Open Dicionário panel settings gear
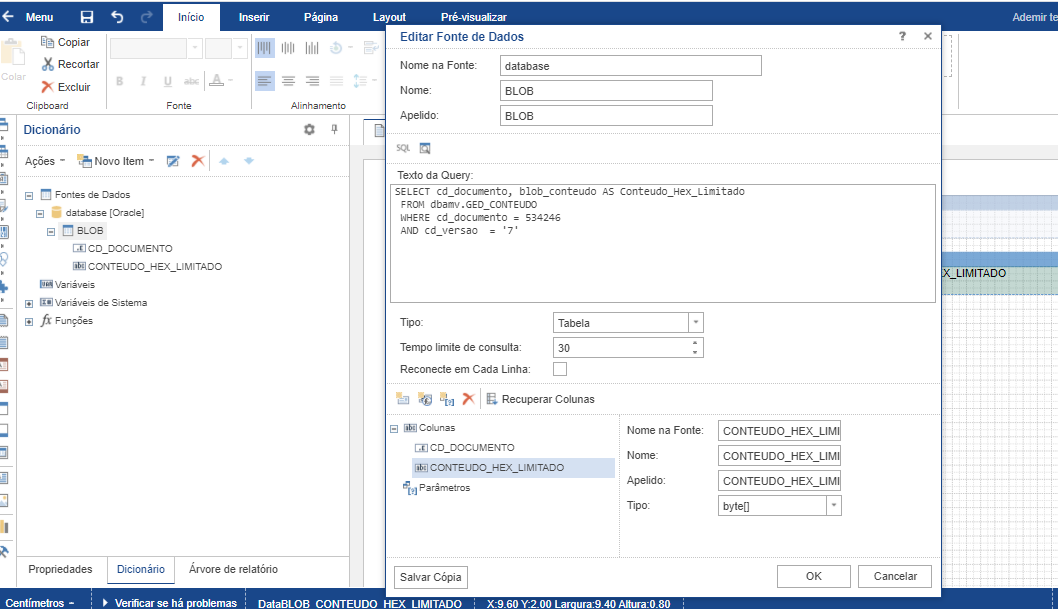This screenshot has height=609, width=1058. [x=309, y=129]
